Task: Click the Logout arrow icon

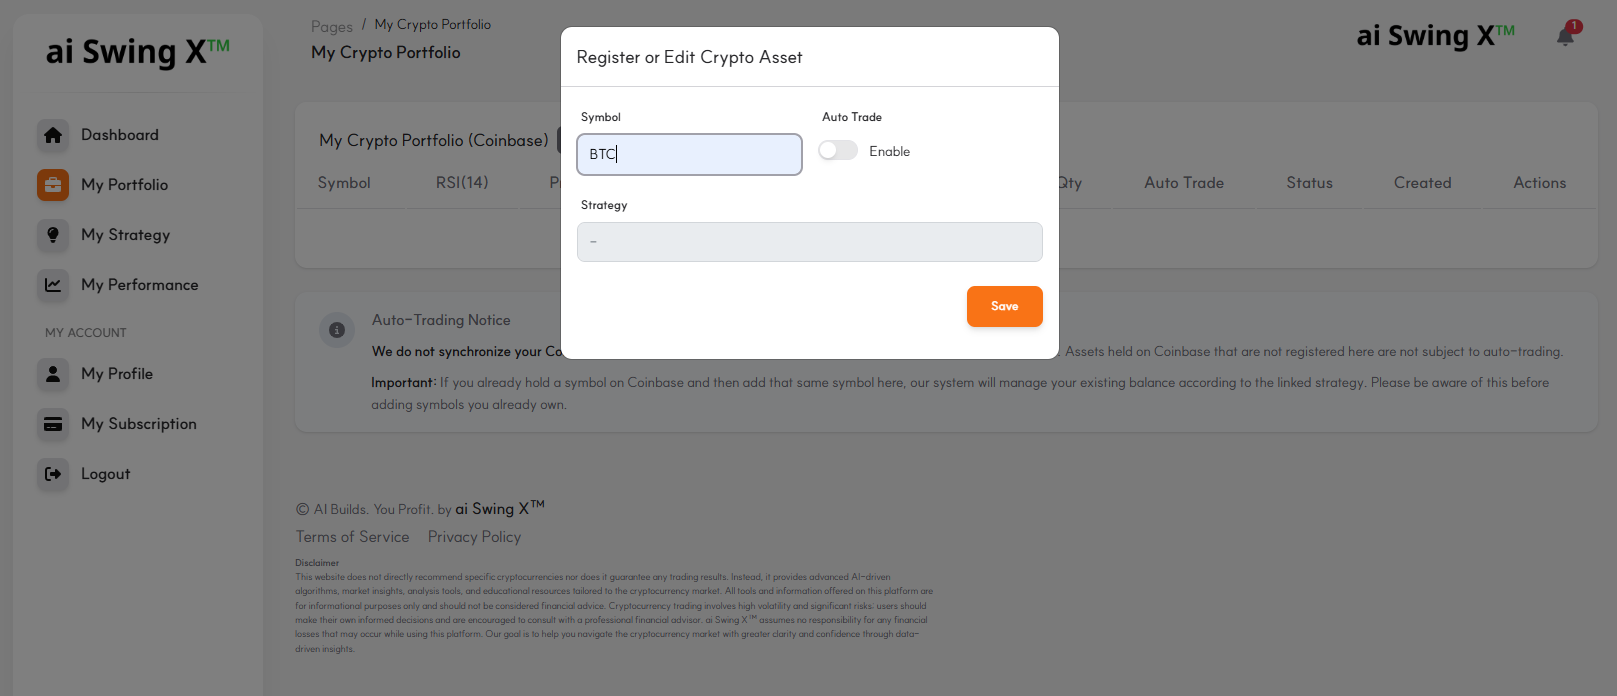Action: tap(53, 474)
